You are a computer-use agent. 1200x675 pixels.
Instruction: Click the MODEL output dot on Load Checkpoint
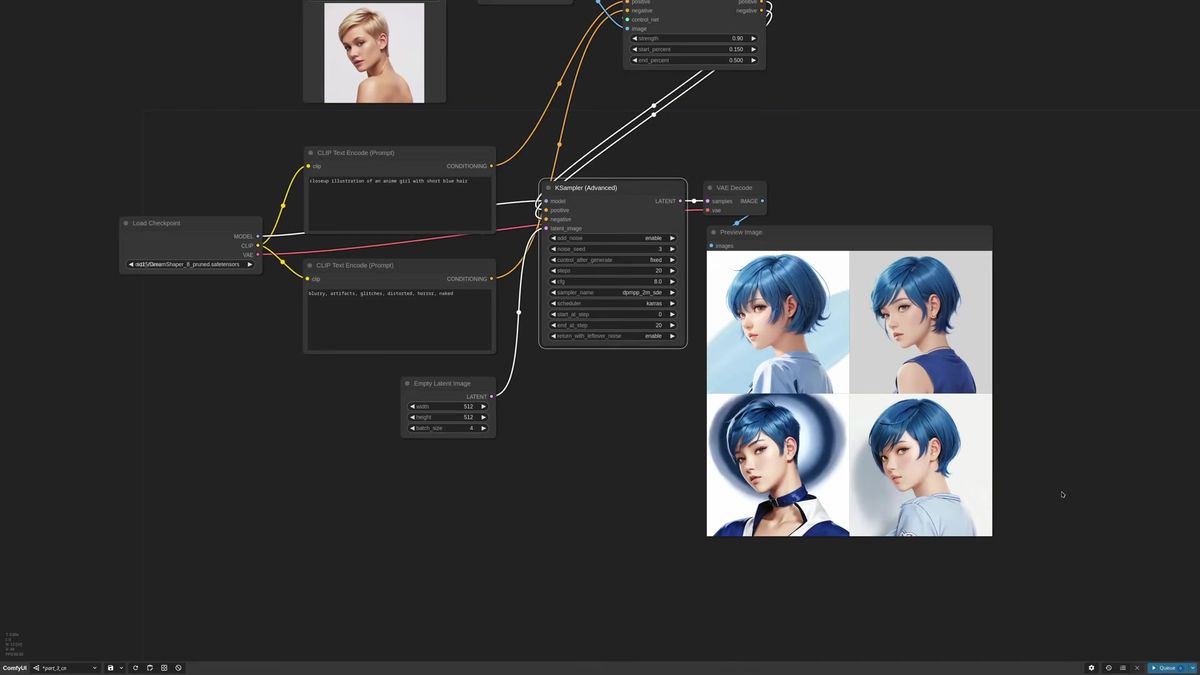coord(258,236)
